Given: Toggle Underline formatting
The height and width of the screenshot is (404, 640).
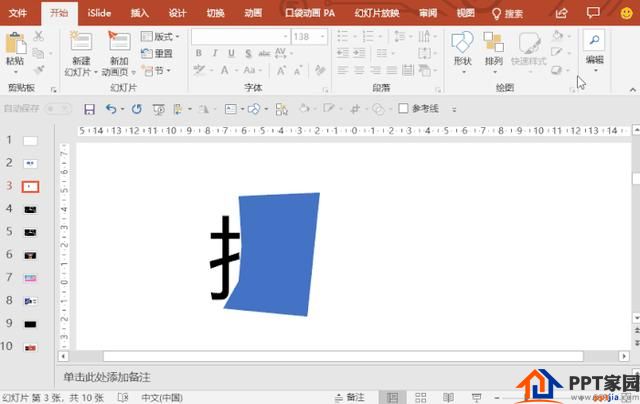Looking at the screenshot, I should pyautogui.click(x=231, y=53).
